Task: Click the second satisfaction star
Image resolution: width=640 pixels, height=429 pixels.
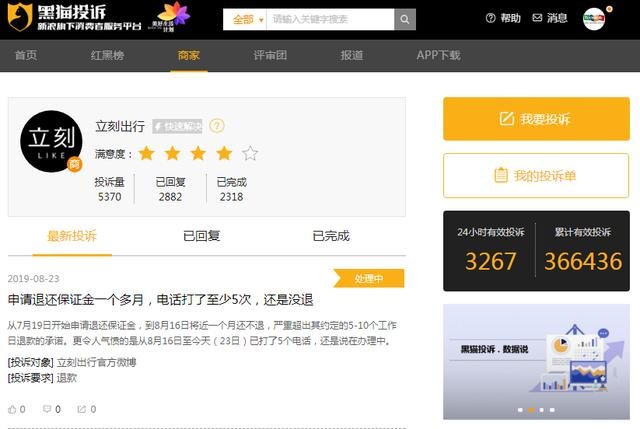Action: pos(173,153)
